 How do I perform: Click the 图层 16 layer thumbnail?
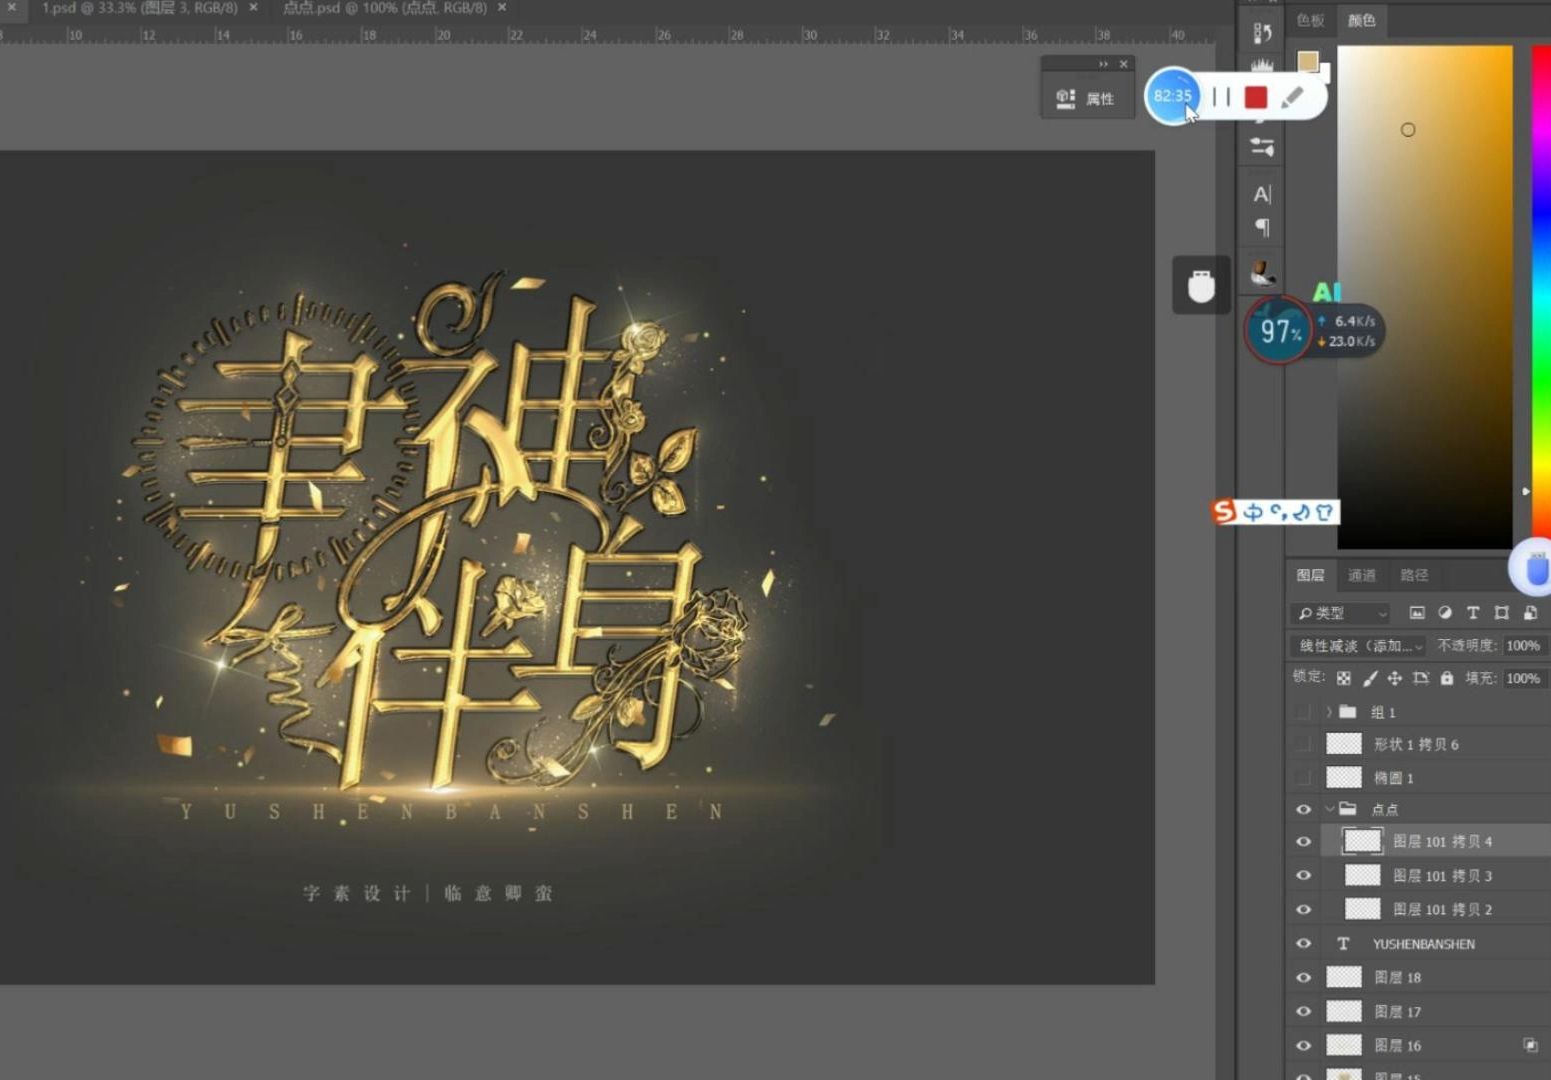click(1344, 1045)
